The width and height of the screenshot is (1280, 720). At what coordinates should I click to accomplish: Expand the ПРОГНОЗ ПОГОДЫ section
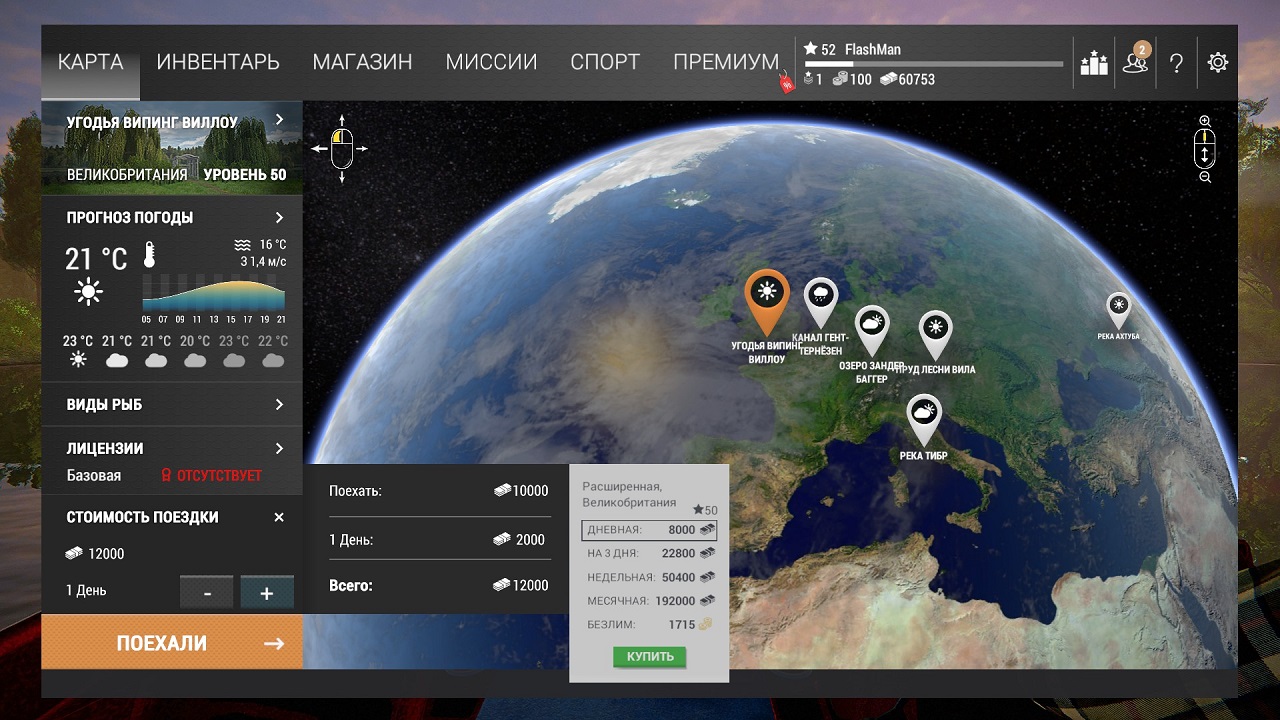279,217
